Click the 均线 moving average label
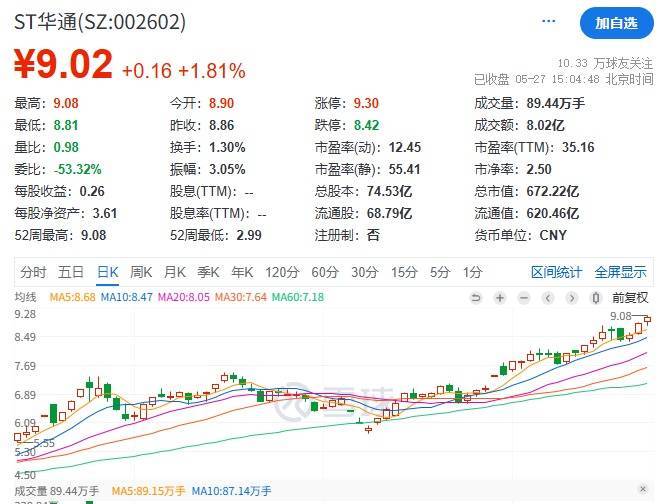Viewport: 670px width, 504px height. pos(25,297)
